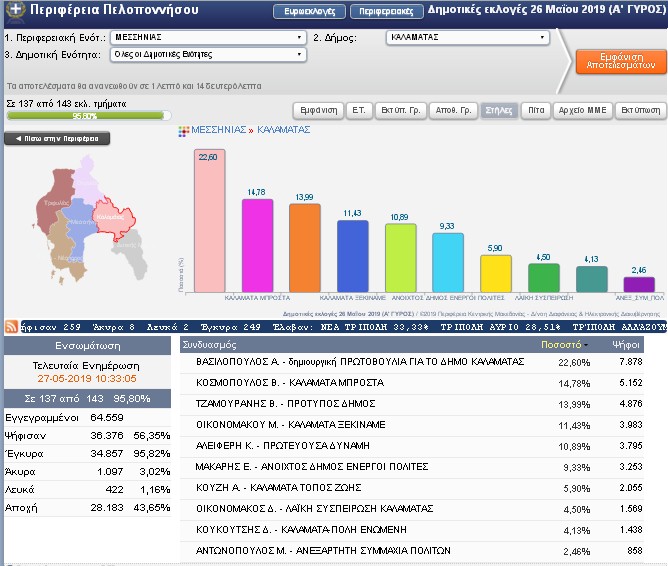The width and height of the screenshot is (668, 566).
Task: Click the Ψήφισαν 36.376 row
Action: pos(87,436)
